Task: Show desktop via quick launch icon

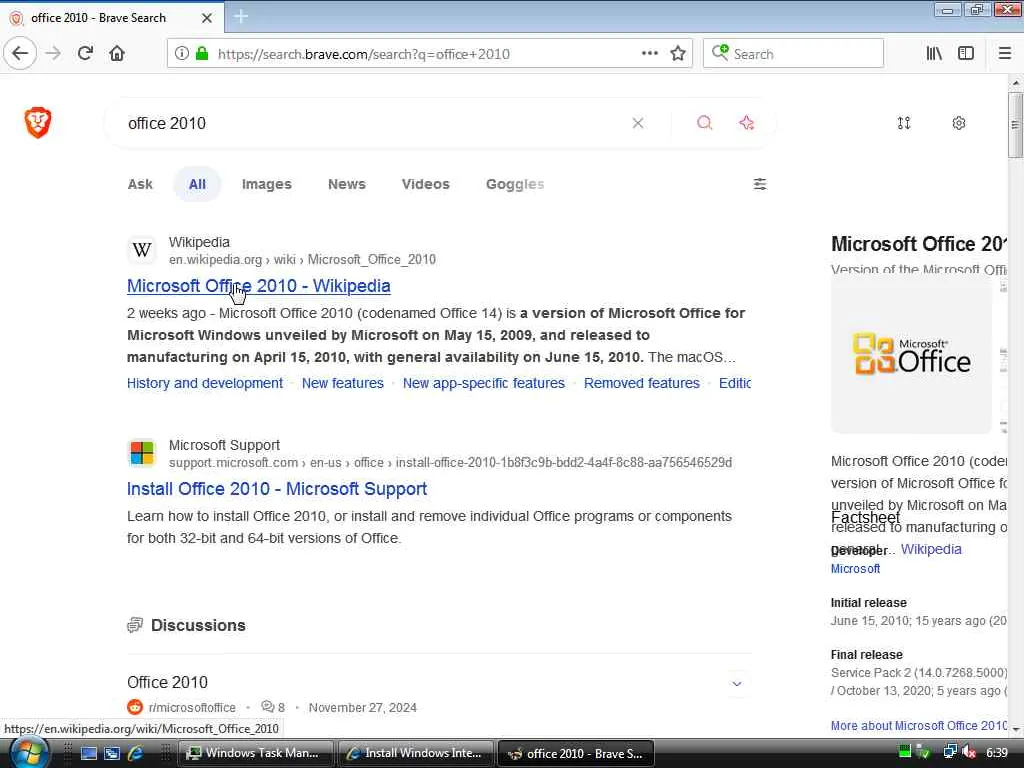Action: click(x=89, y=754)
